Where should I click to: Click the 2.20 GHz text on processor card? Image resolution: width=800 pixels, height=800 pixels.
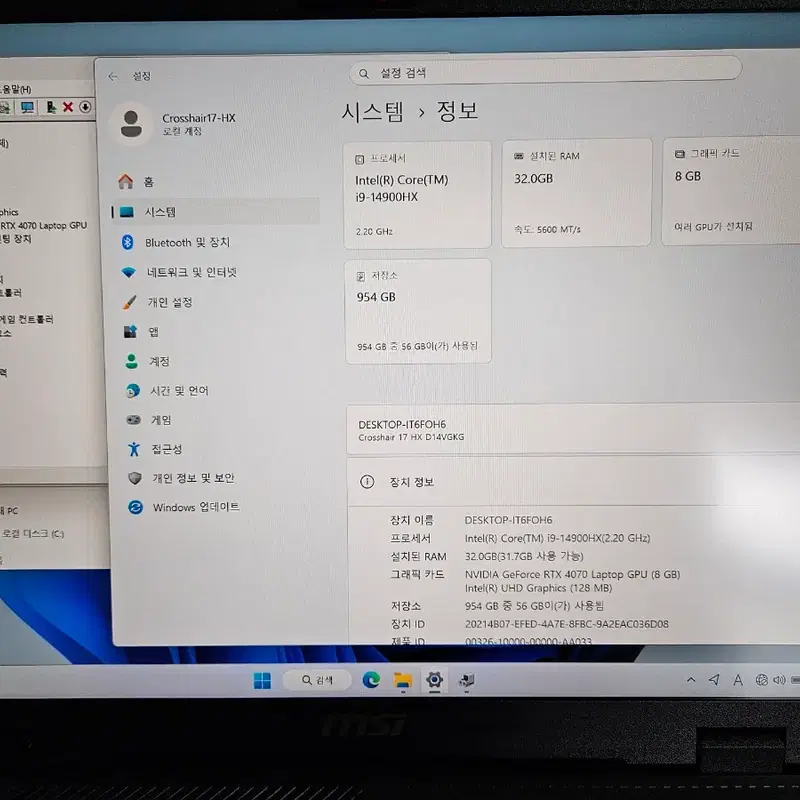click(374, 232)
